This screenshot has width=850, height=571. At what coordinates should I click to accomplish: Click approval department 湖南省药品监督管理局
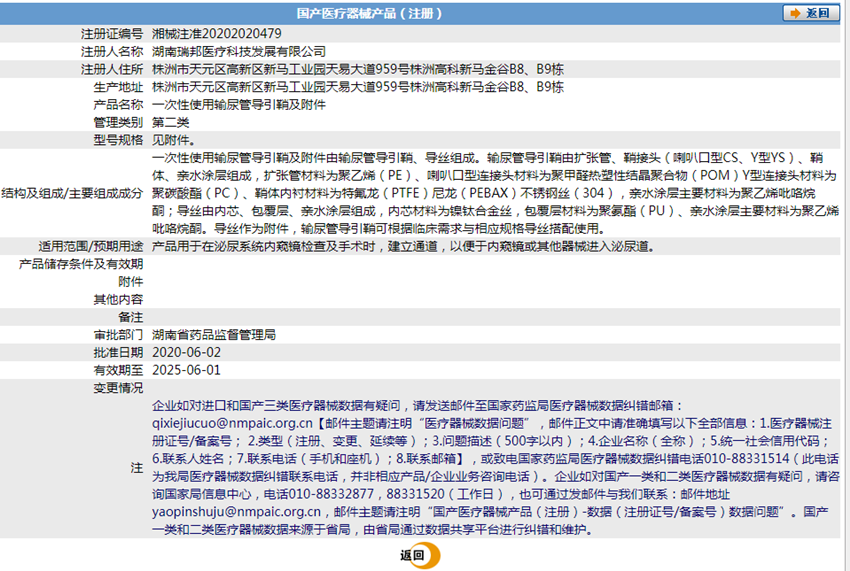coord(214,335)
